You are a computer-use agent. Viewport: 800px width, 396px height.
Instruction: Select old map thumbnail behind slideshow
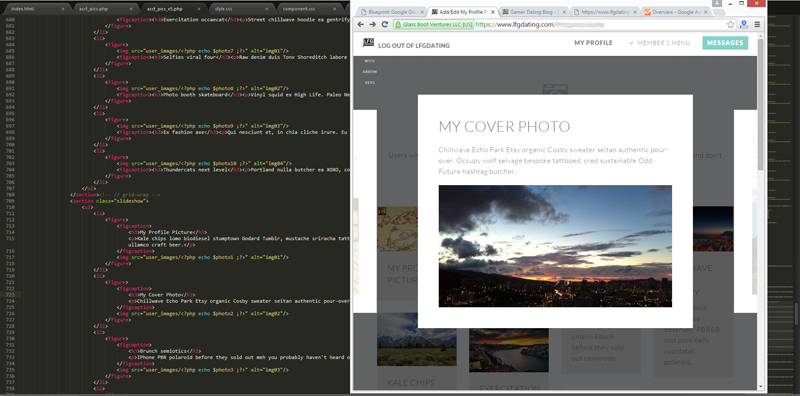(x=397, y=229)
